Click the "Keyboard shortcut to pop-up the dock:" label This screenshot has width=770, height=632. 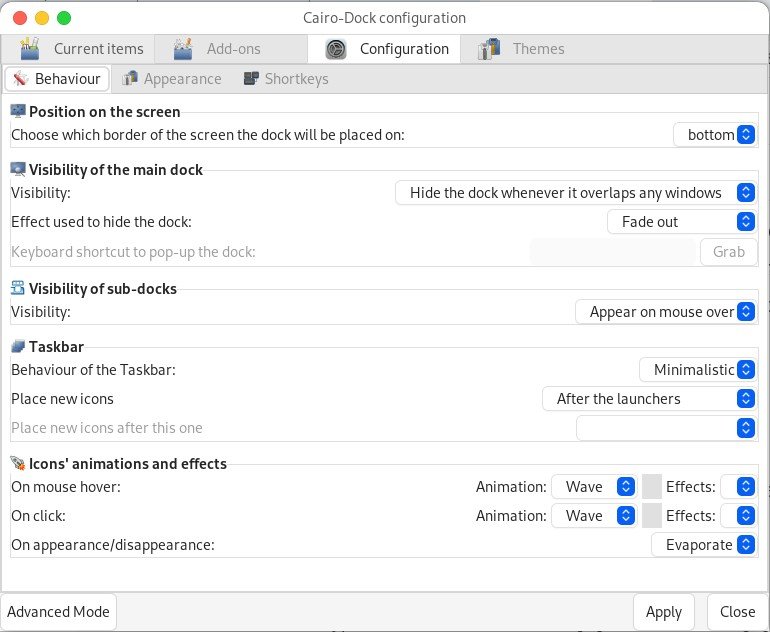(133, 252)
